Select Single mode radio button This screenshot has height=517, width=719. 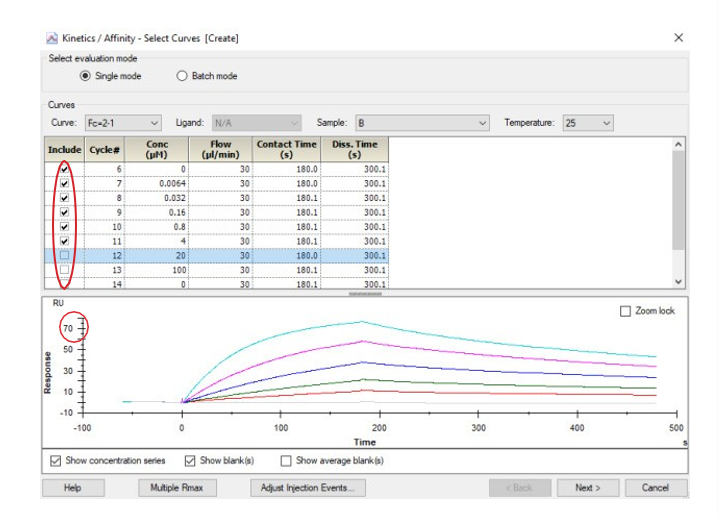[x=85, y=76]
